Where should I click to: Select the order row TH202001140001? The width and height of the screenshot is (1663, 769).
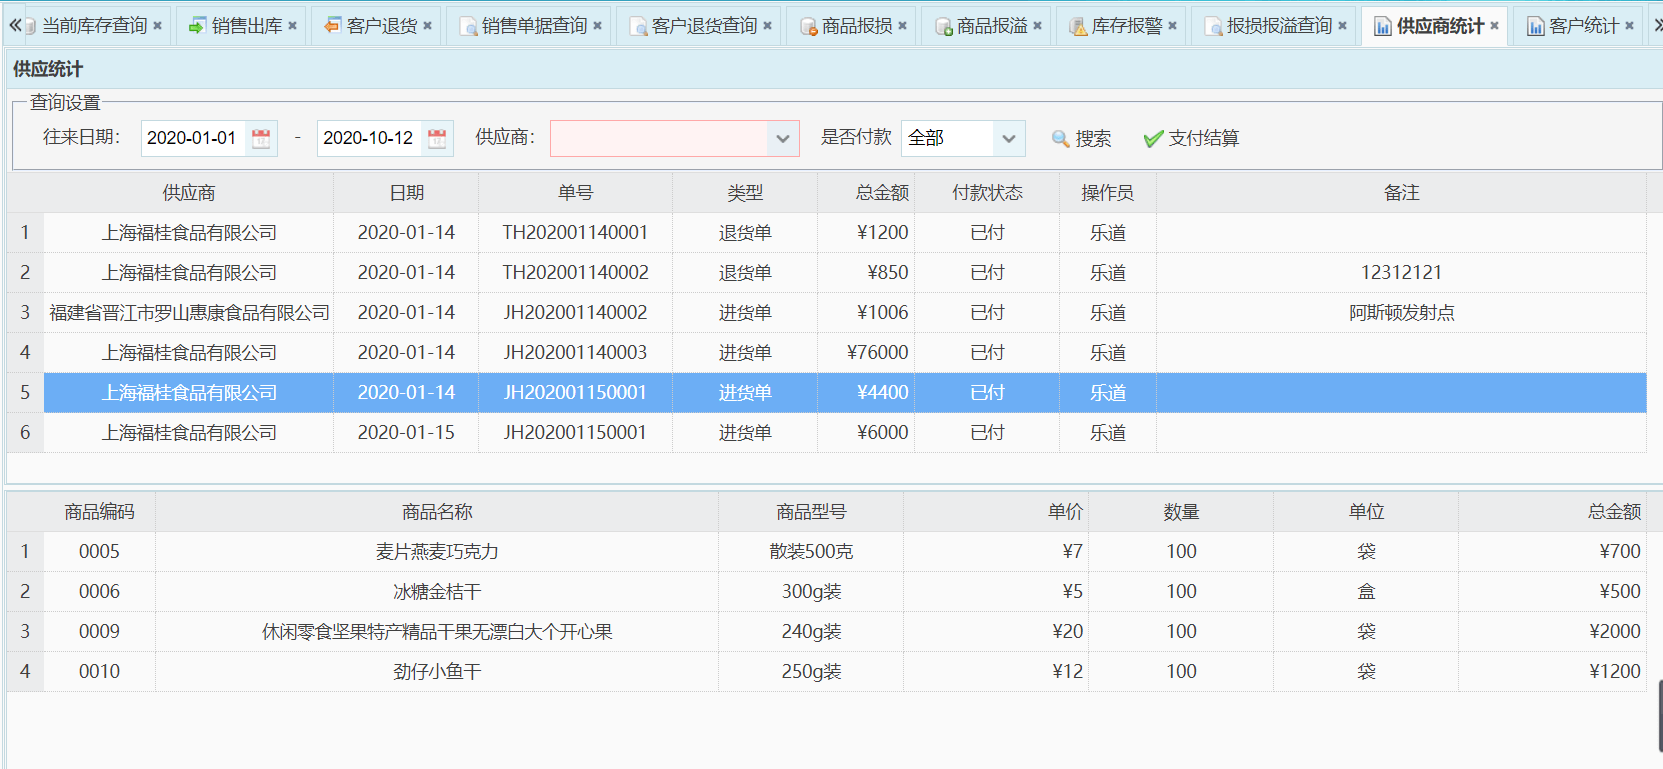click(x=827, y=233)
